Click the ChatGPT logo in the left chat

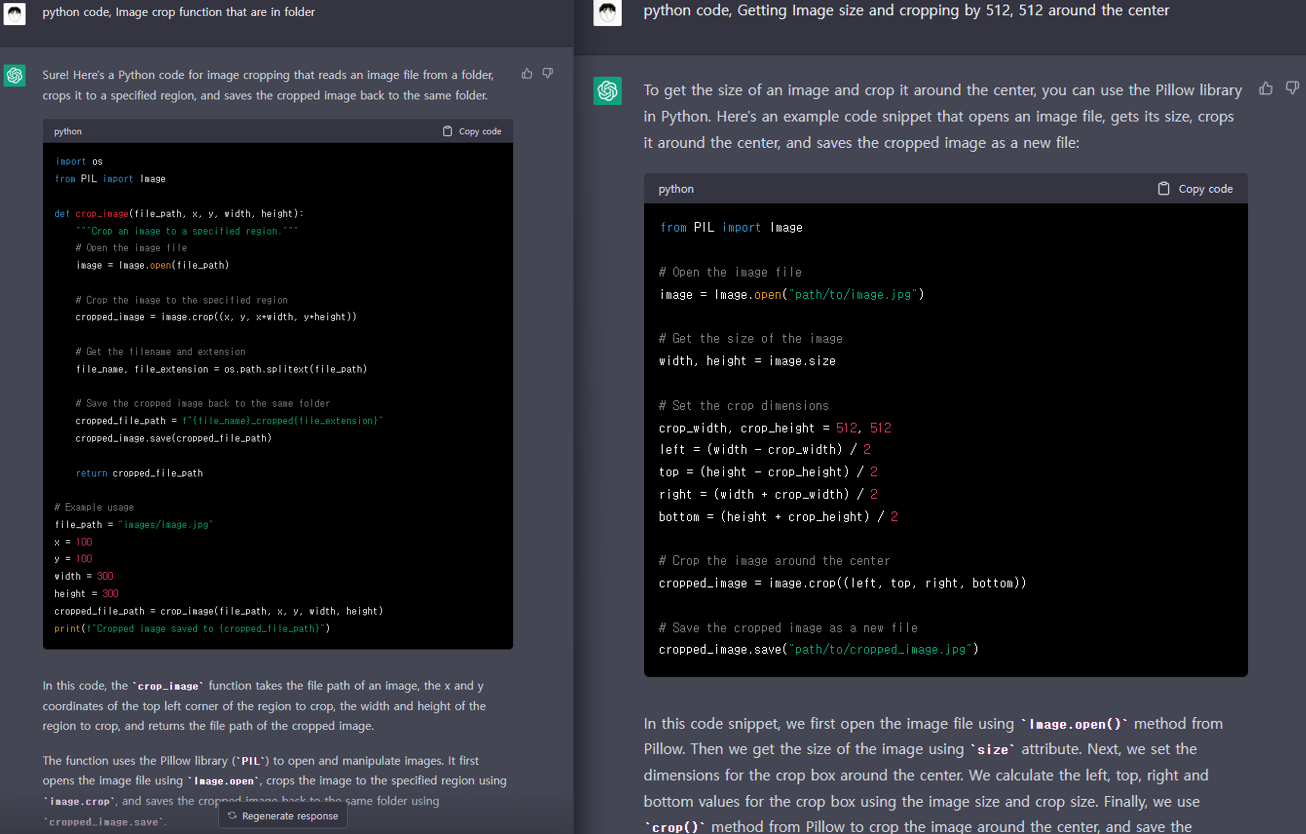pyautogui.click(x=14, y=75)
